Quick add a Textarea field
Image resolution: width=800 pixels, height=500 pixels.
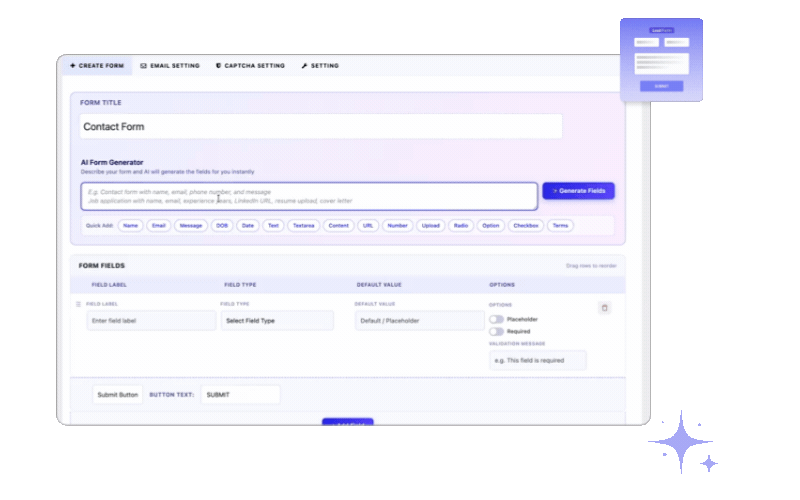pos(304,226)
